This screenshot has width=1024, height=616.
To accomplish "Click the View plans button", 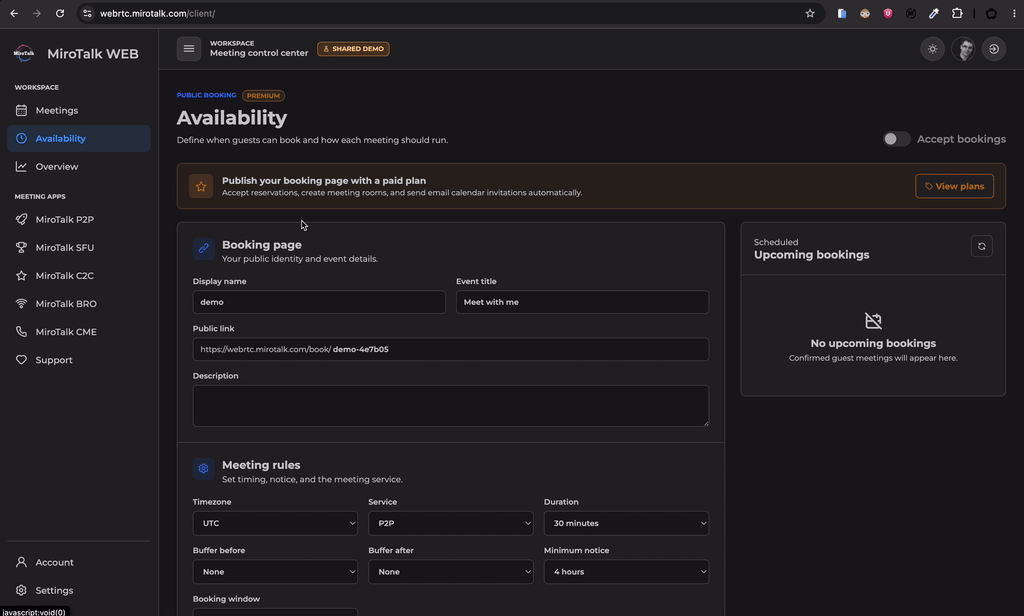I will pos(954,186).
